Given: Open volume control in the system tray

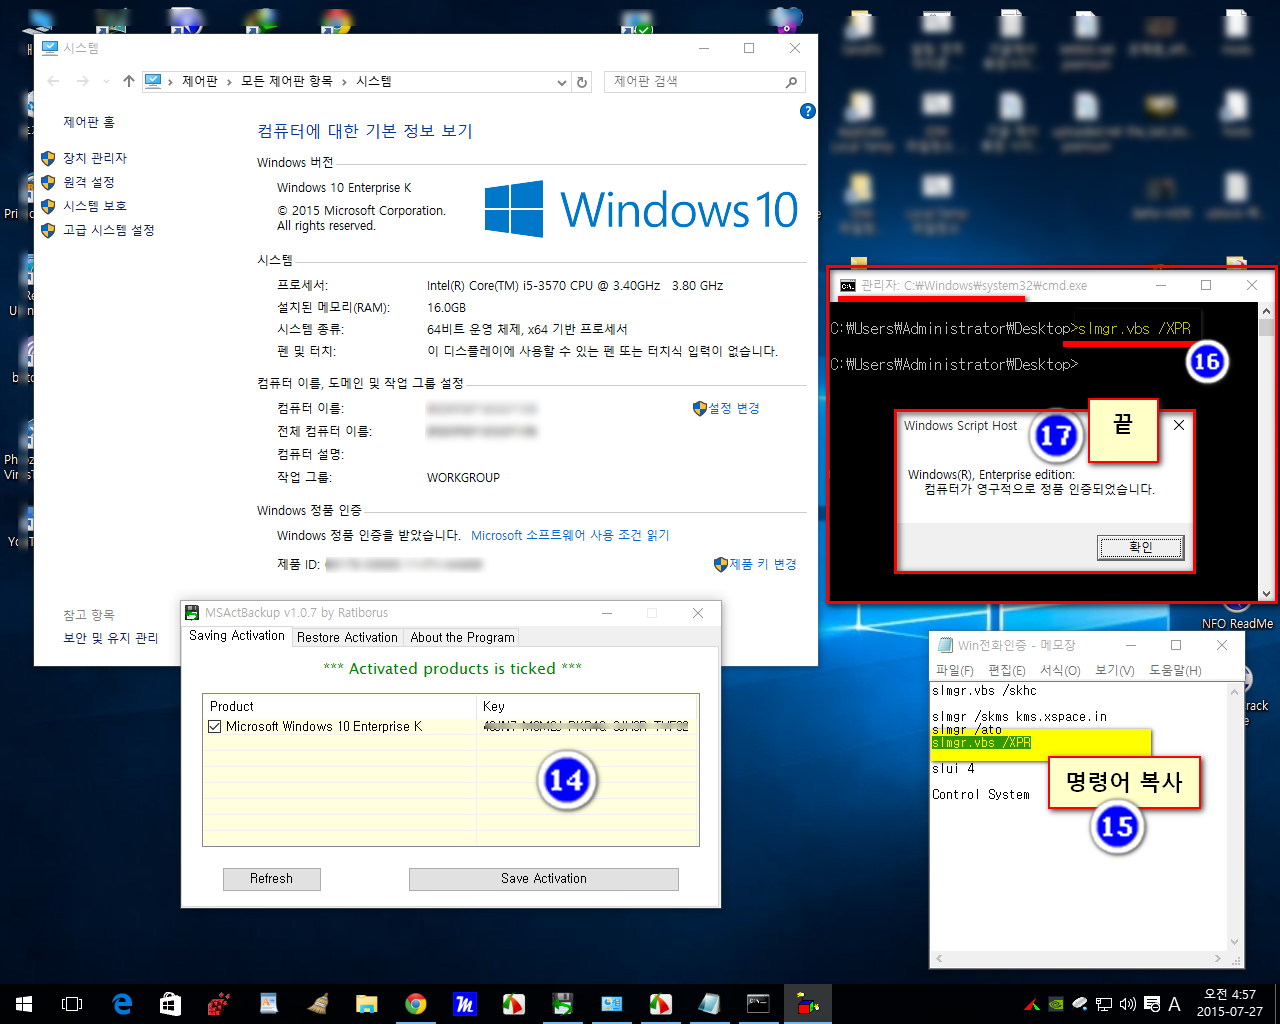Looking at the screenshot, I should tap(1128, 1004).
